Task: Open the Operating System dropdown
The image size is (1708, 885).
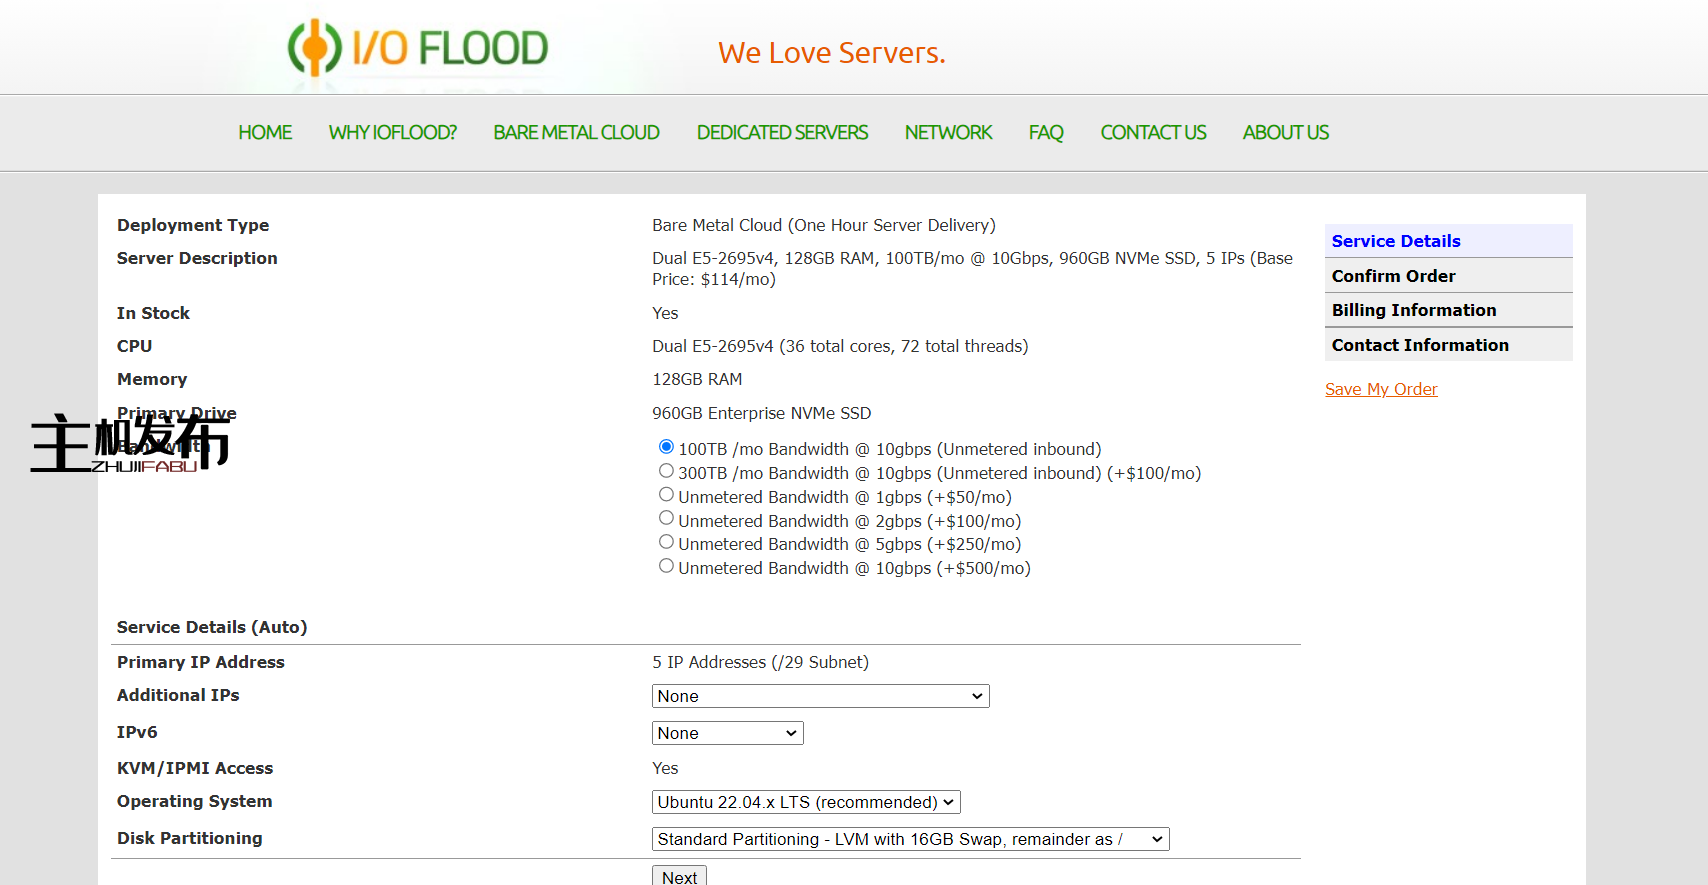Action: 806,802
